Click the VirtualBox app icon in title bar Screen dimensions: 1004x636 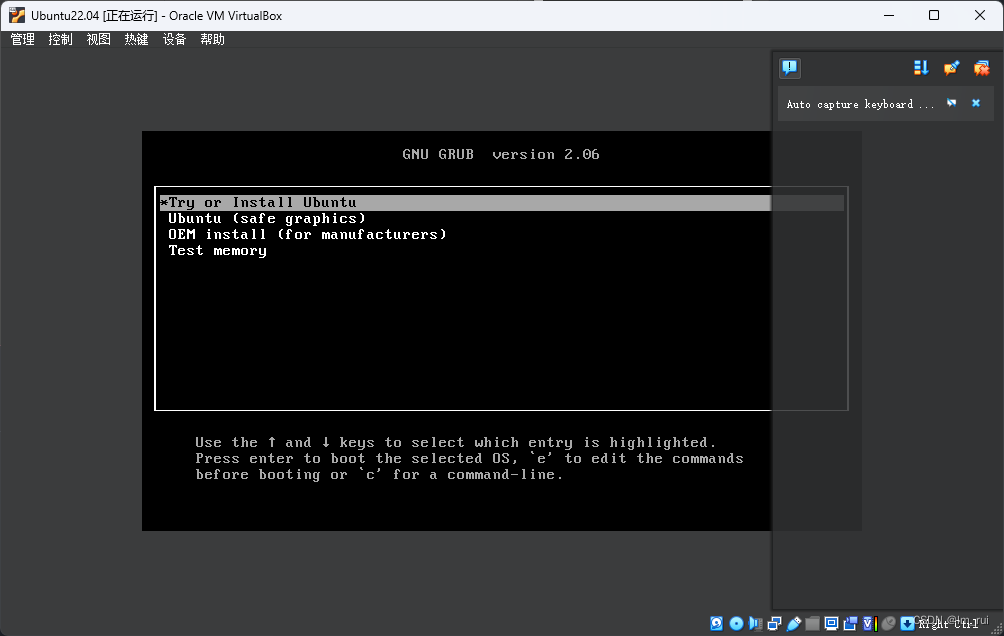(17, 15)
